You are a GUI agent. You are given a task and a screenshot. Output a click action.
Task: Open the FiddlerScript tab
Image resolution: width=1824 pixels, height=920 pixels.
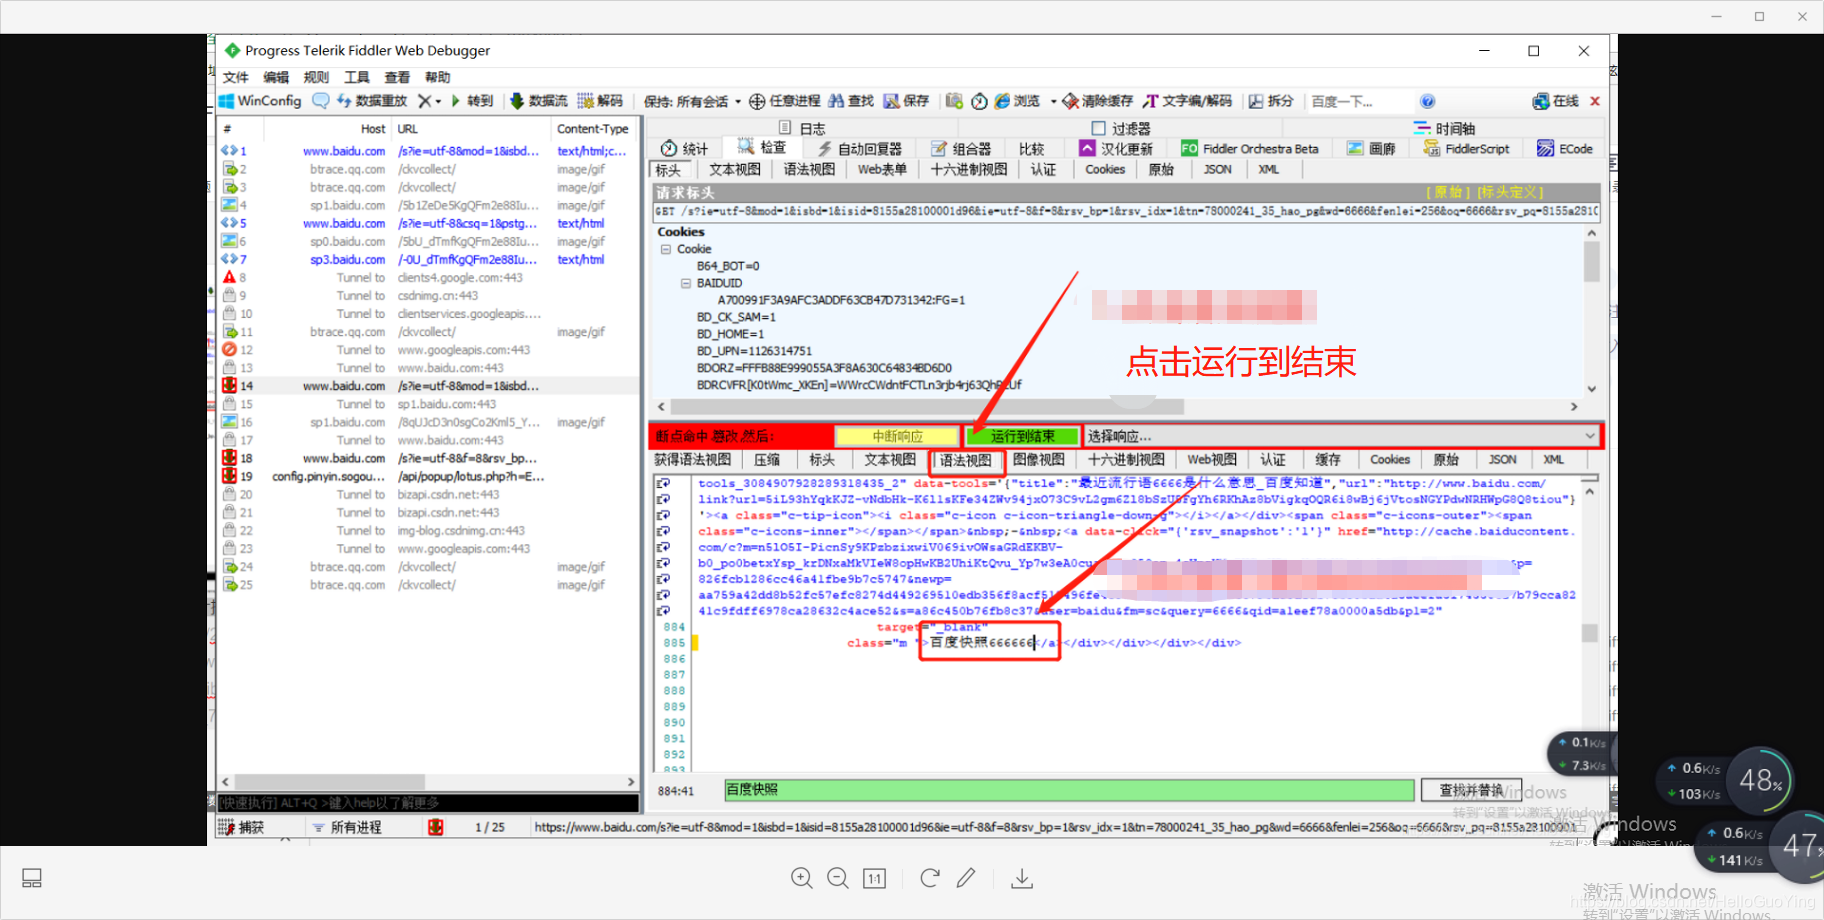click(1466, 148)
